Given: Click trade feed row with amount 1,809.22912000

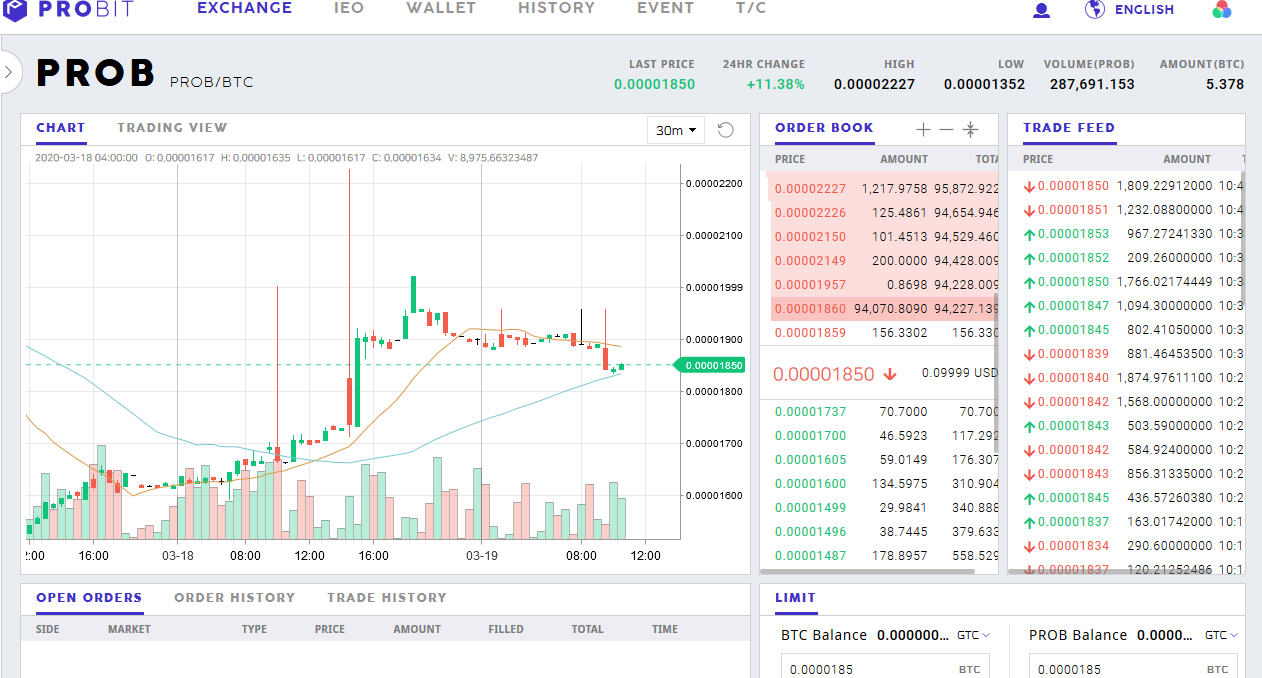Looking at the screenshot, I should [1127, 185].
